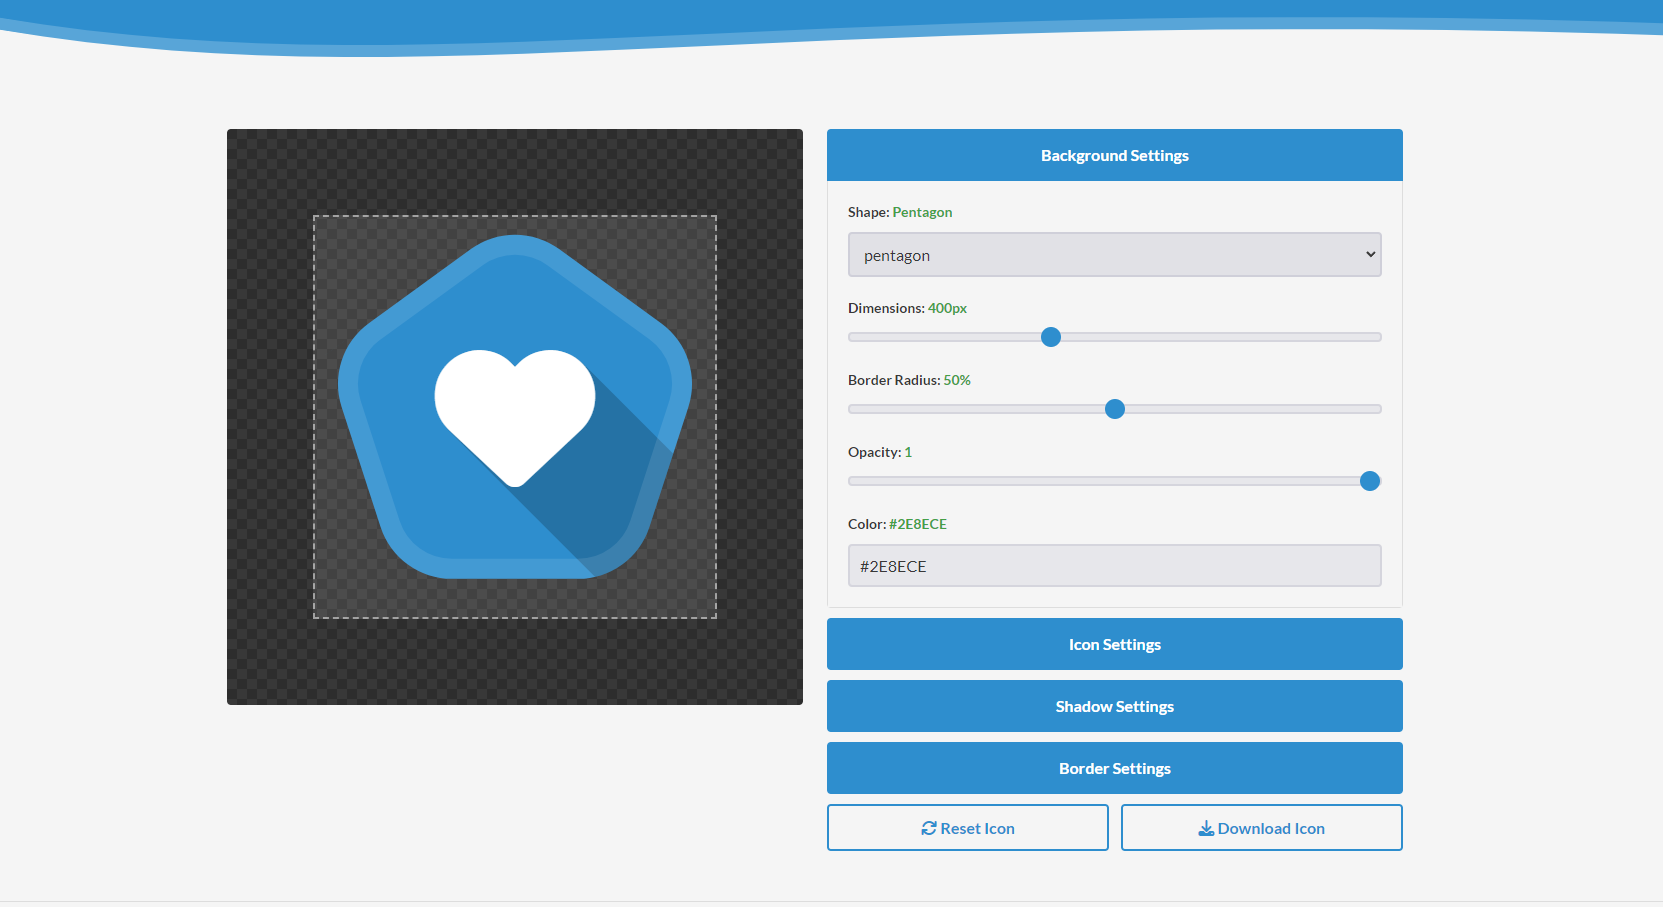Image resolution: width=1663 pixels, height=907 pixels.
Task: Click the Reset Icon button
Action: 967,828
